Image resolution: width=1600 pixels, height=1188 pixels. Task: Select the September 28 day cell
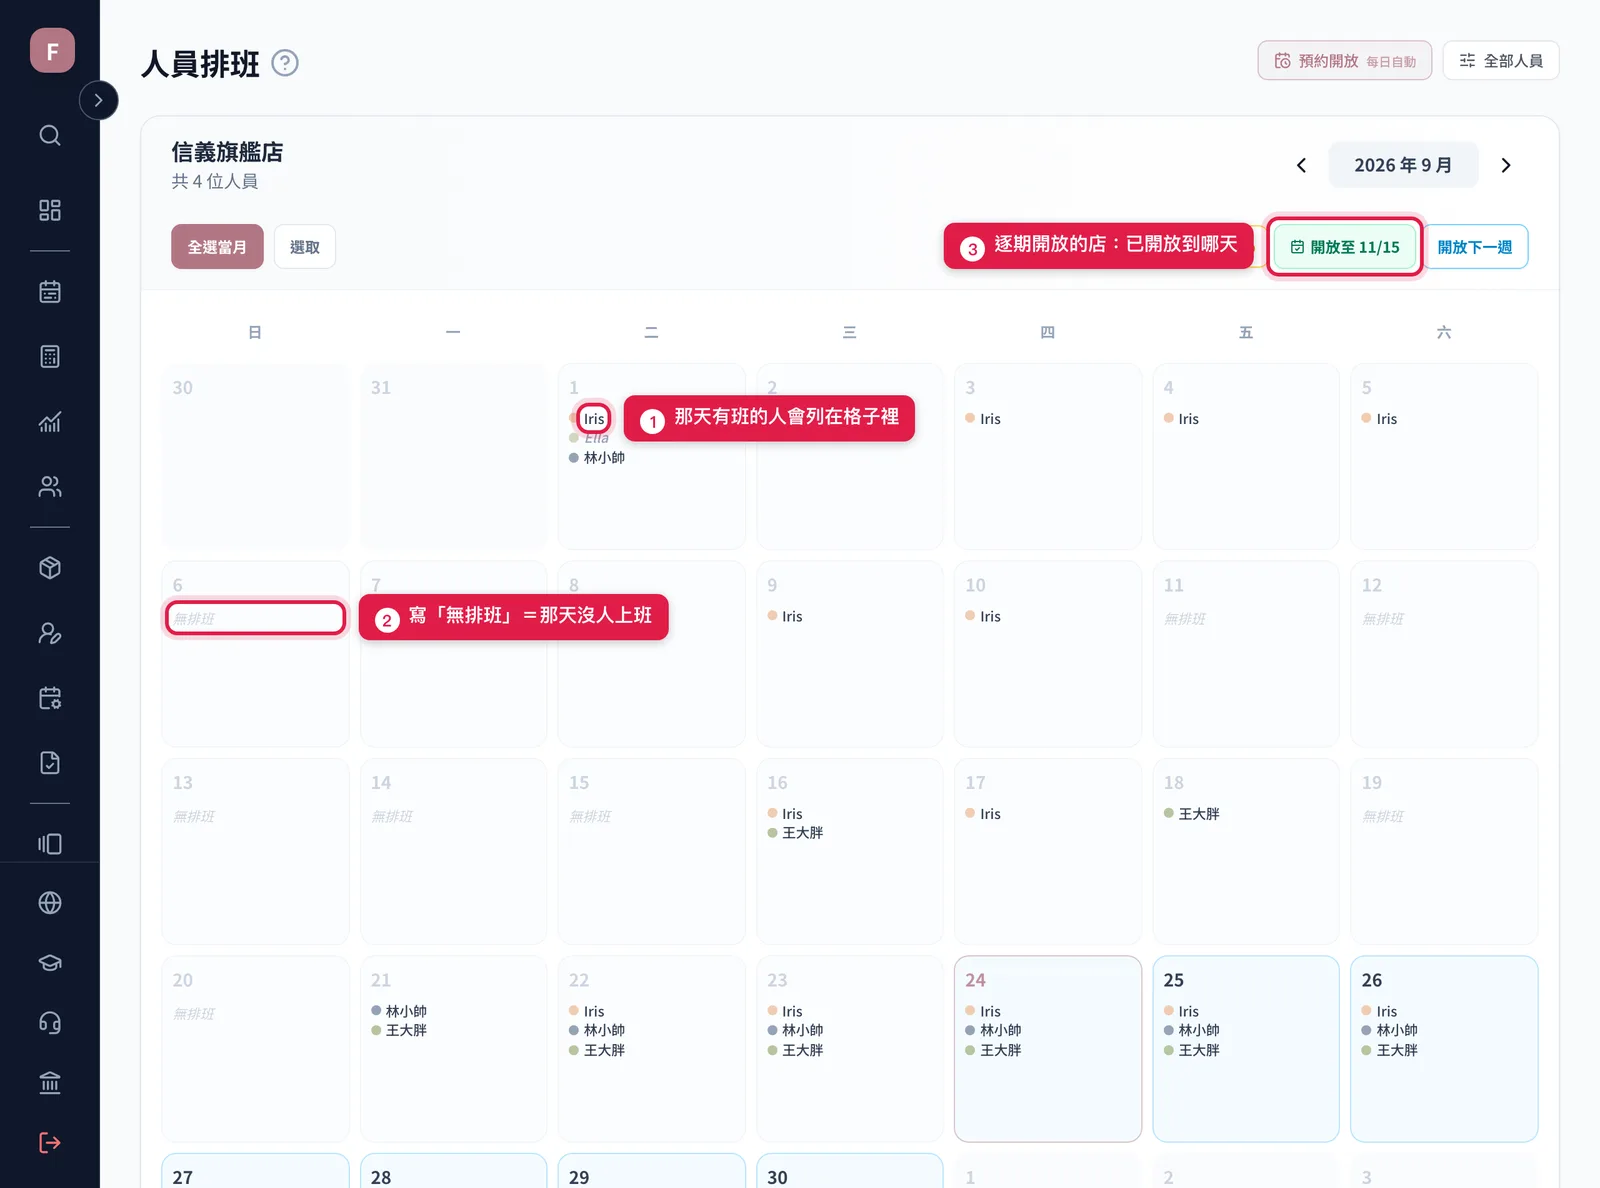point(453,1171)
